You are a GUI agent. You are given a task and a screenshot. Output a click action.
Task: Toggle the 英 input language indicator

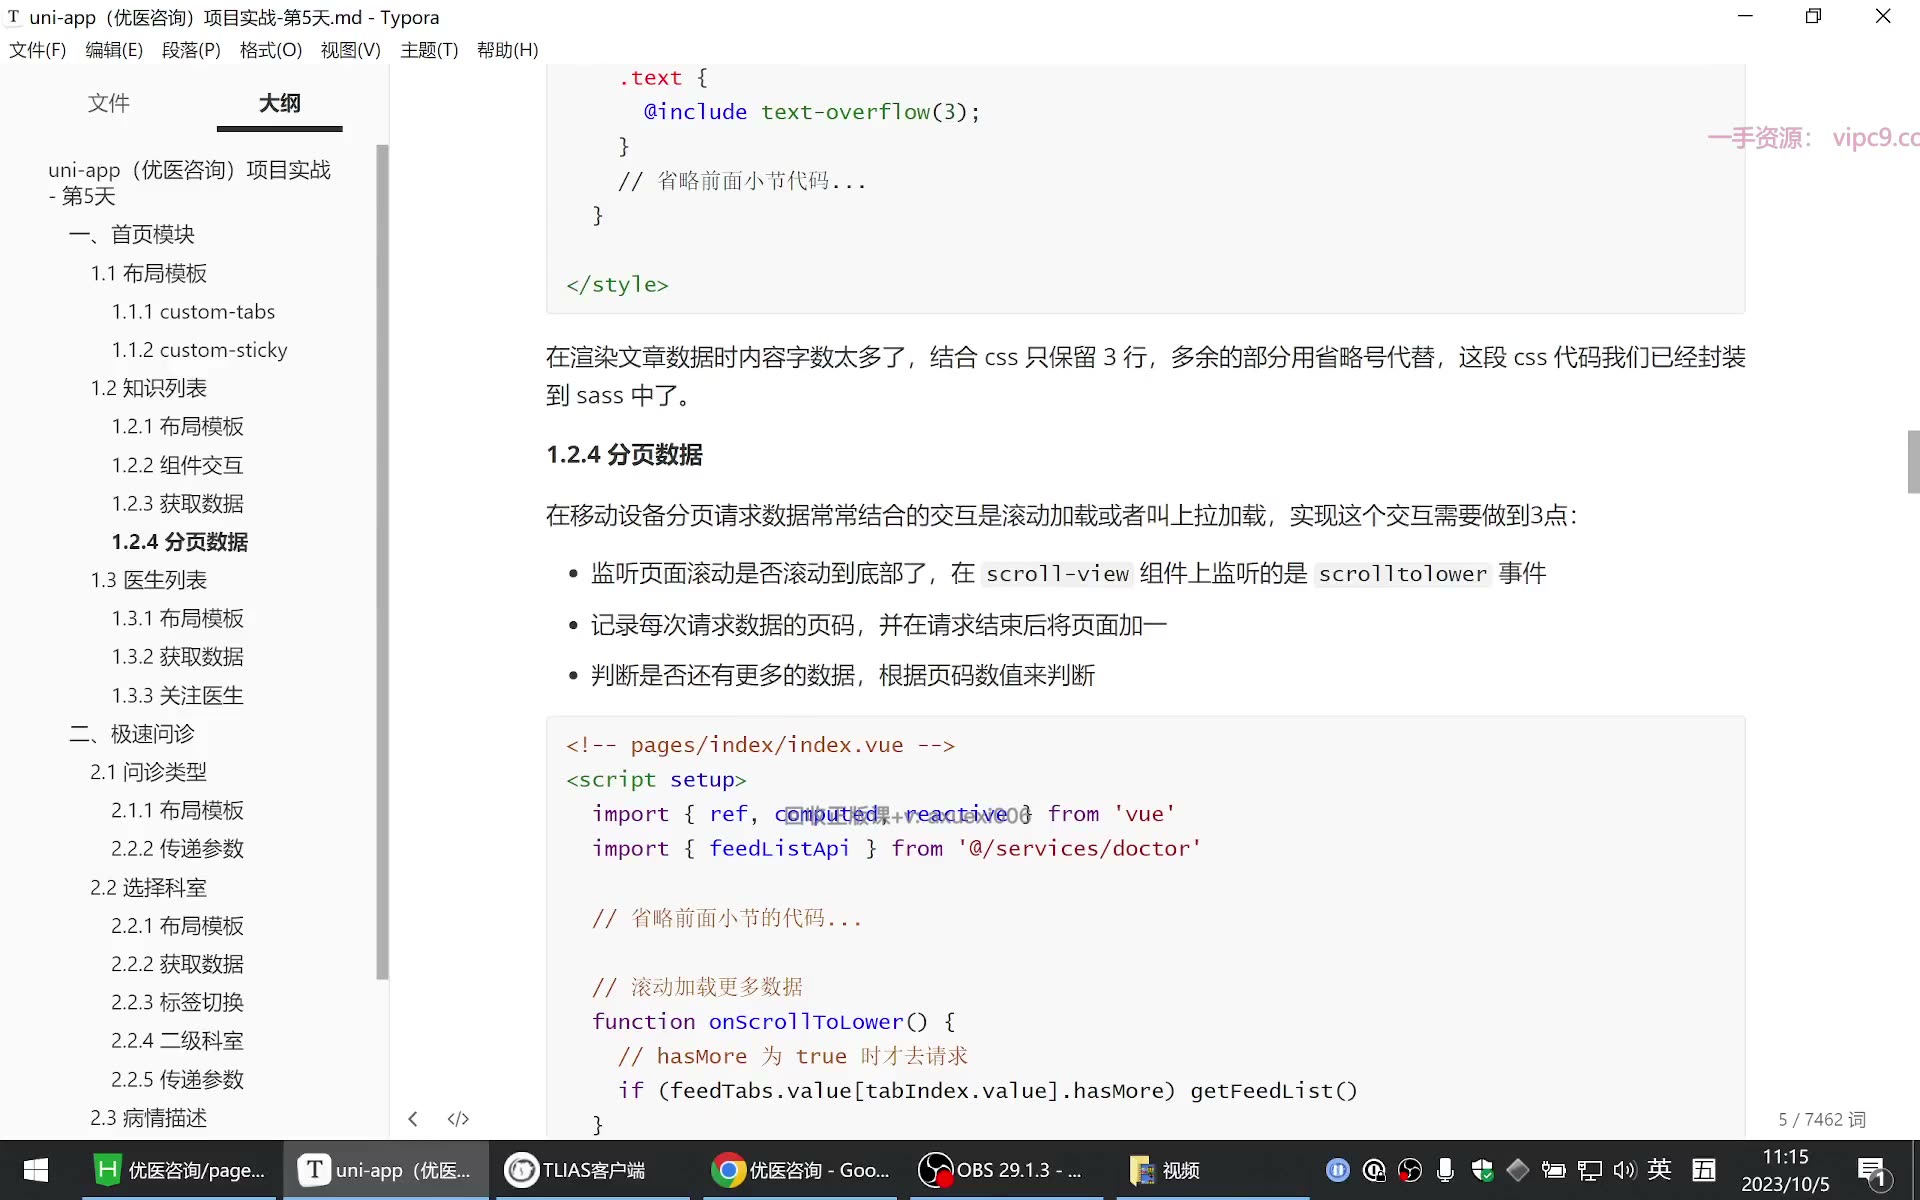pyautogui.click(x=1660, y=1169)
